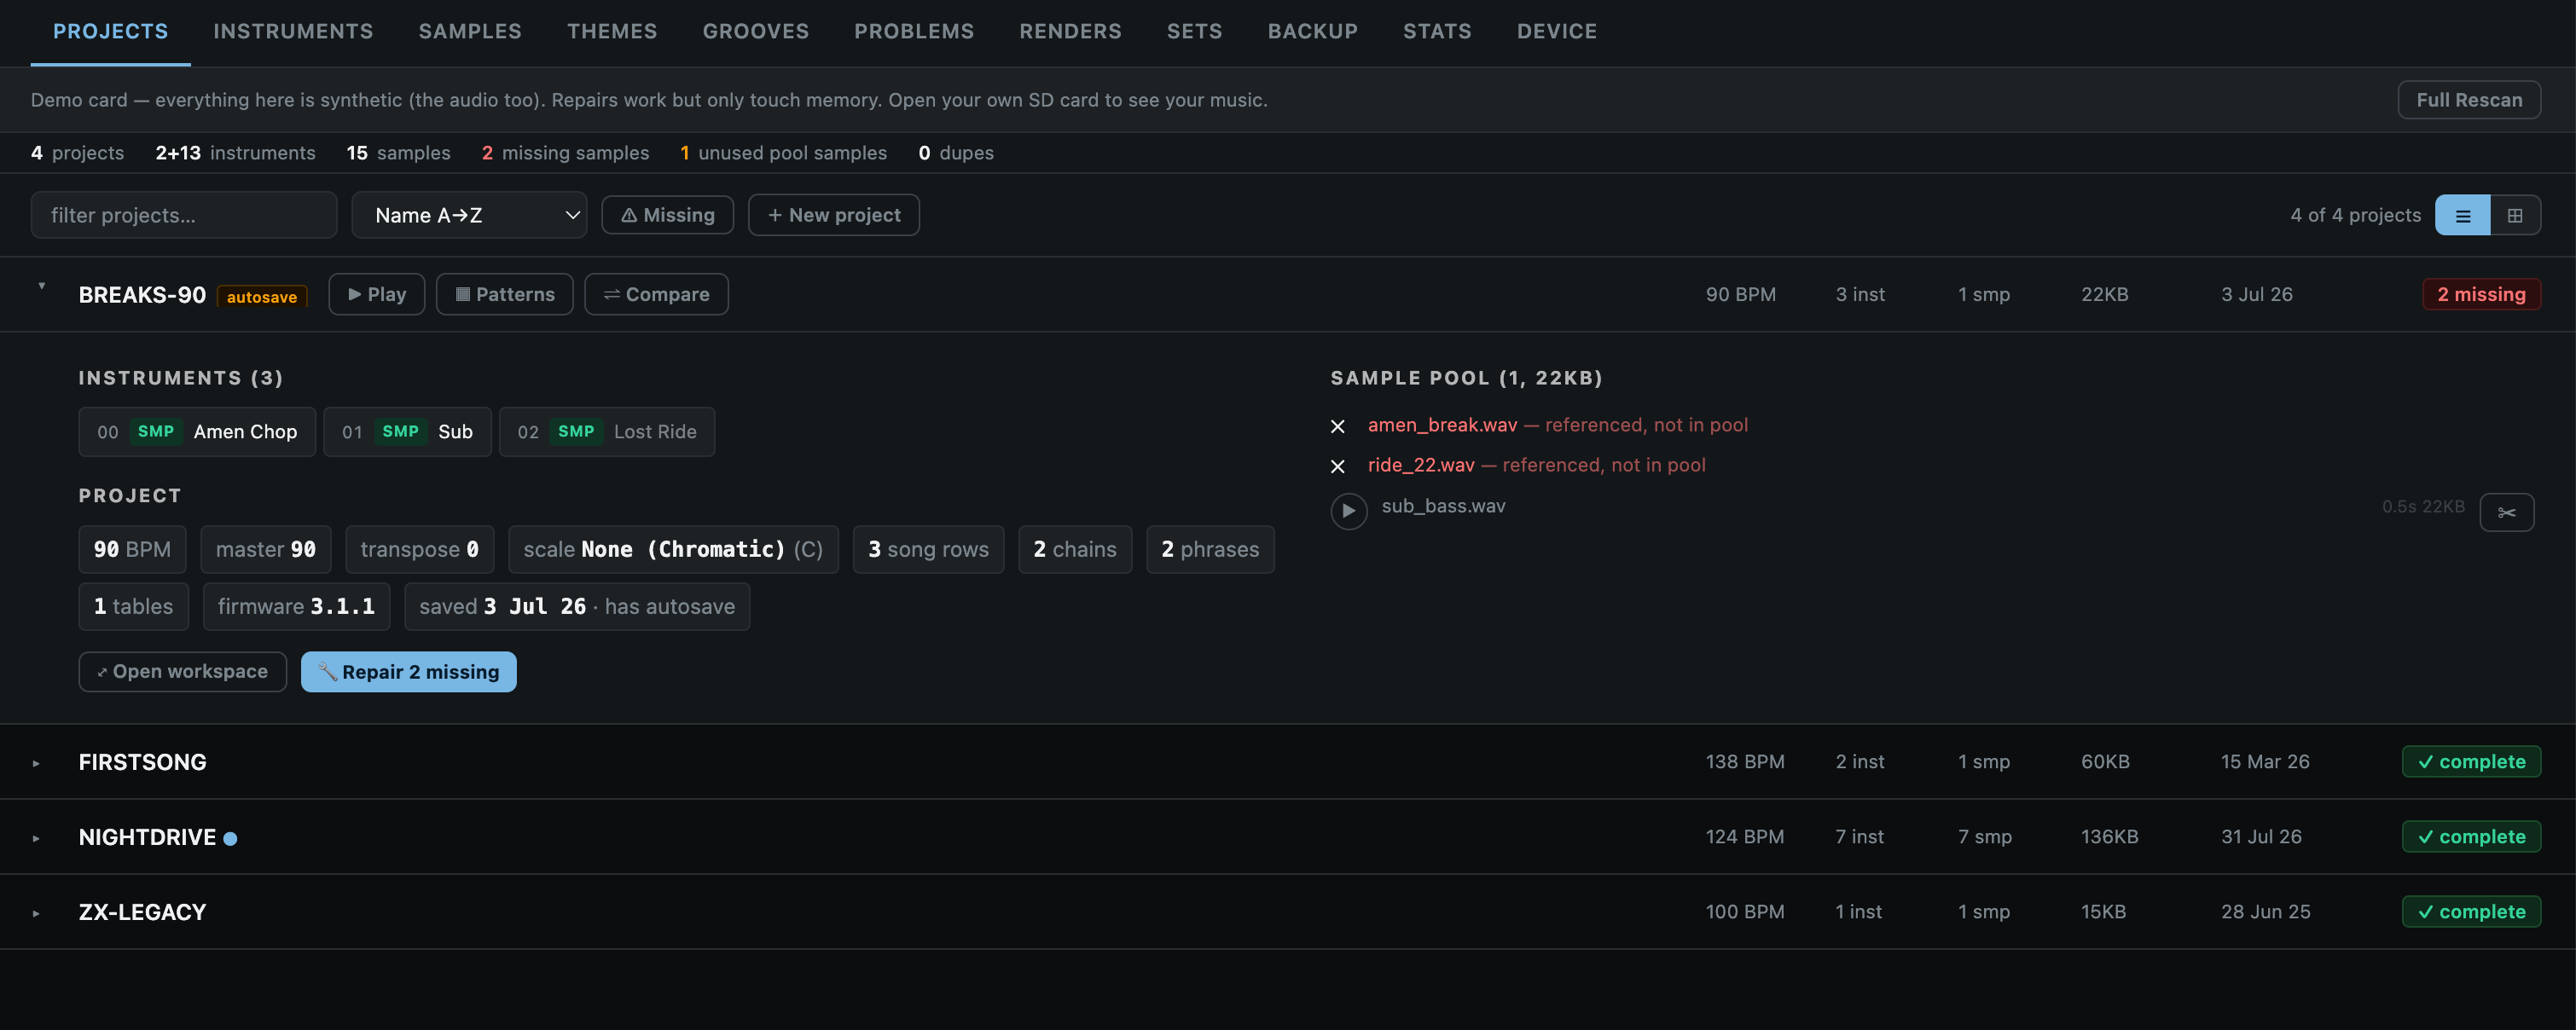The height and width of the screenshot is (1030, 2576).
Task: Switch to list view layout
Action: point(2462,215)
